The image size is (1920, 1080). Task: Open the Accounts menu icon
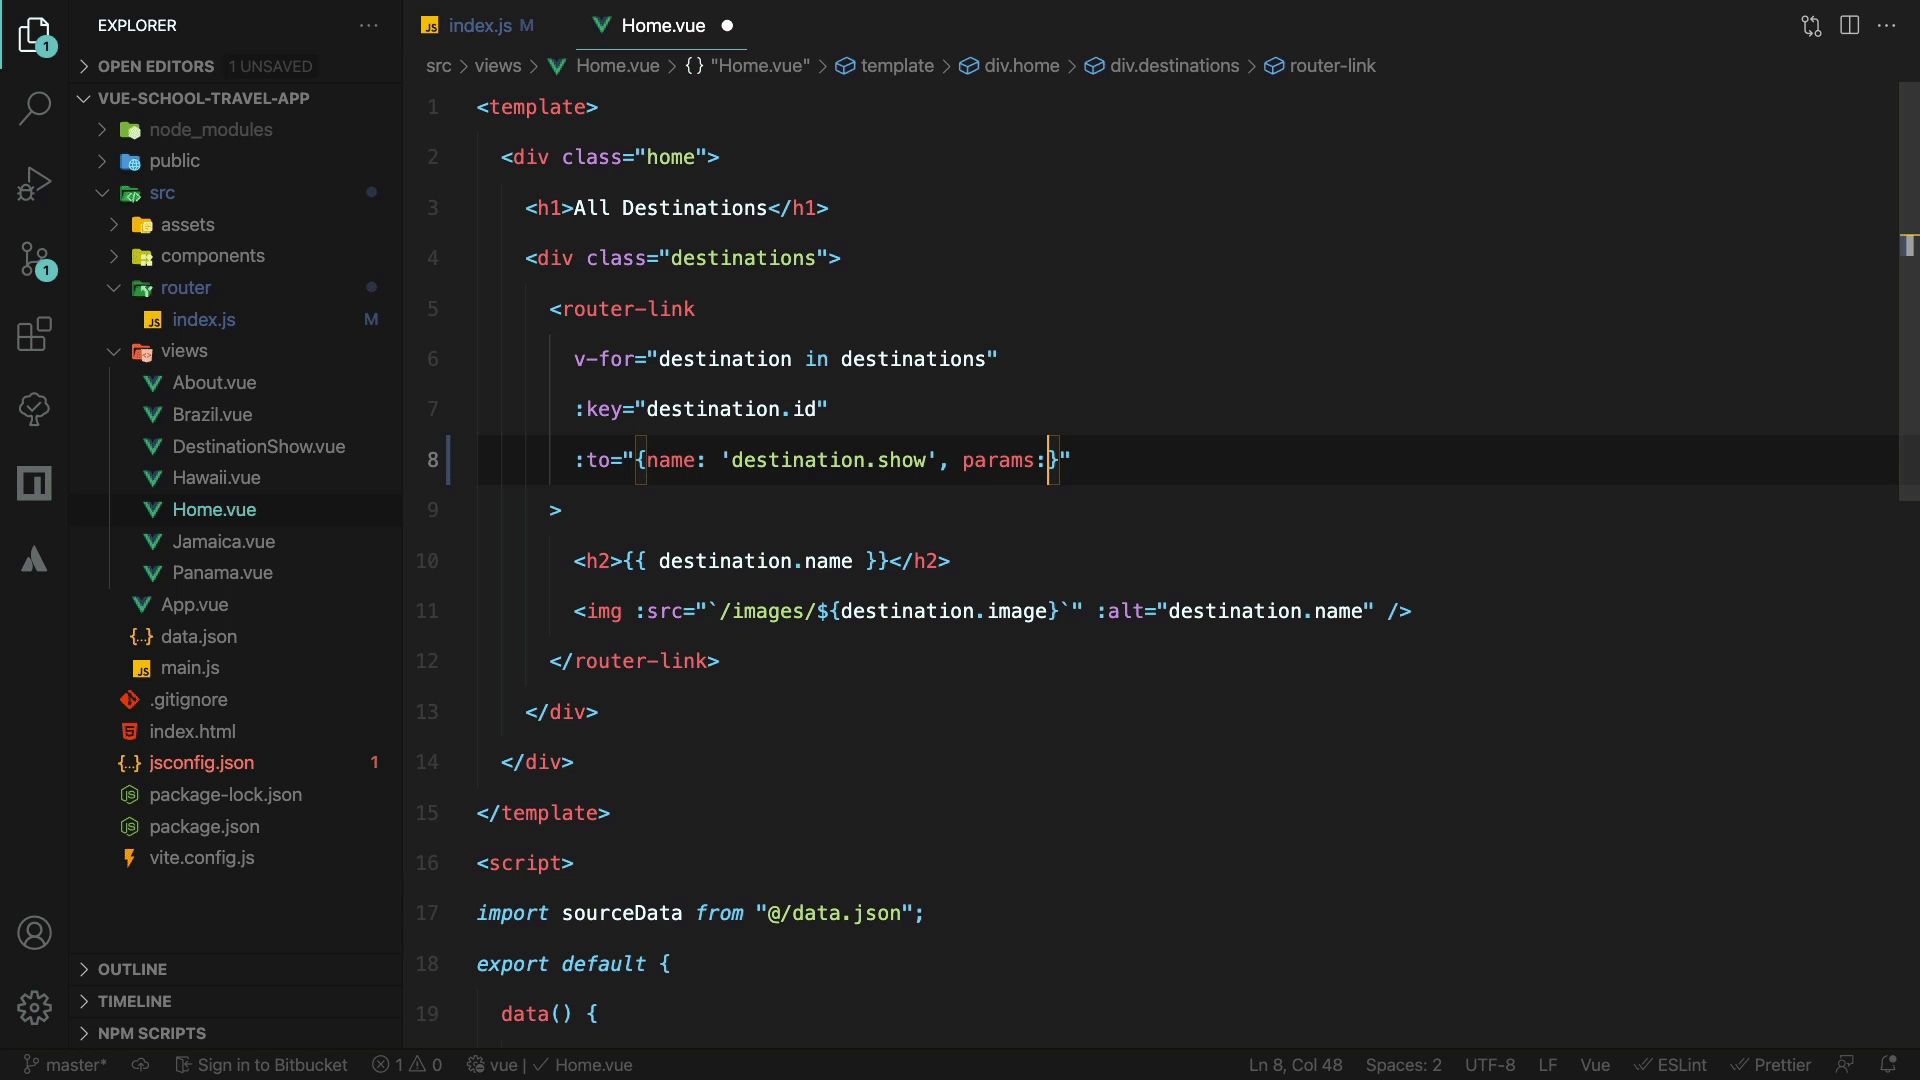[x=35, y=933]
